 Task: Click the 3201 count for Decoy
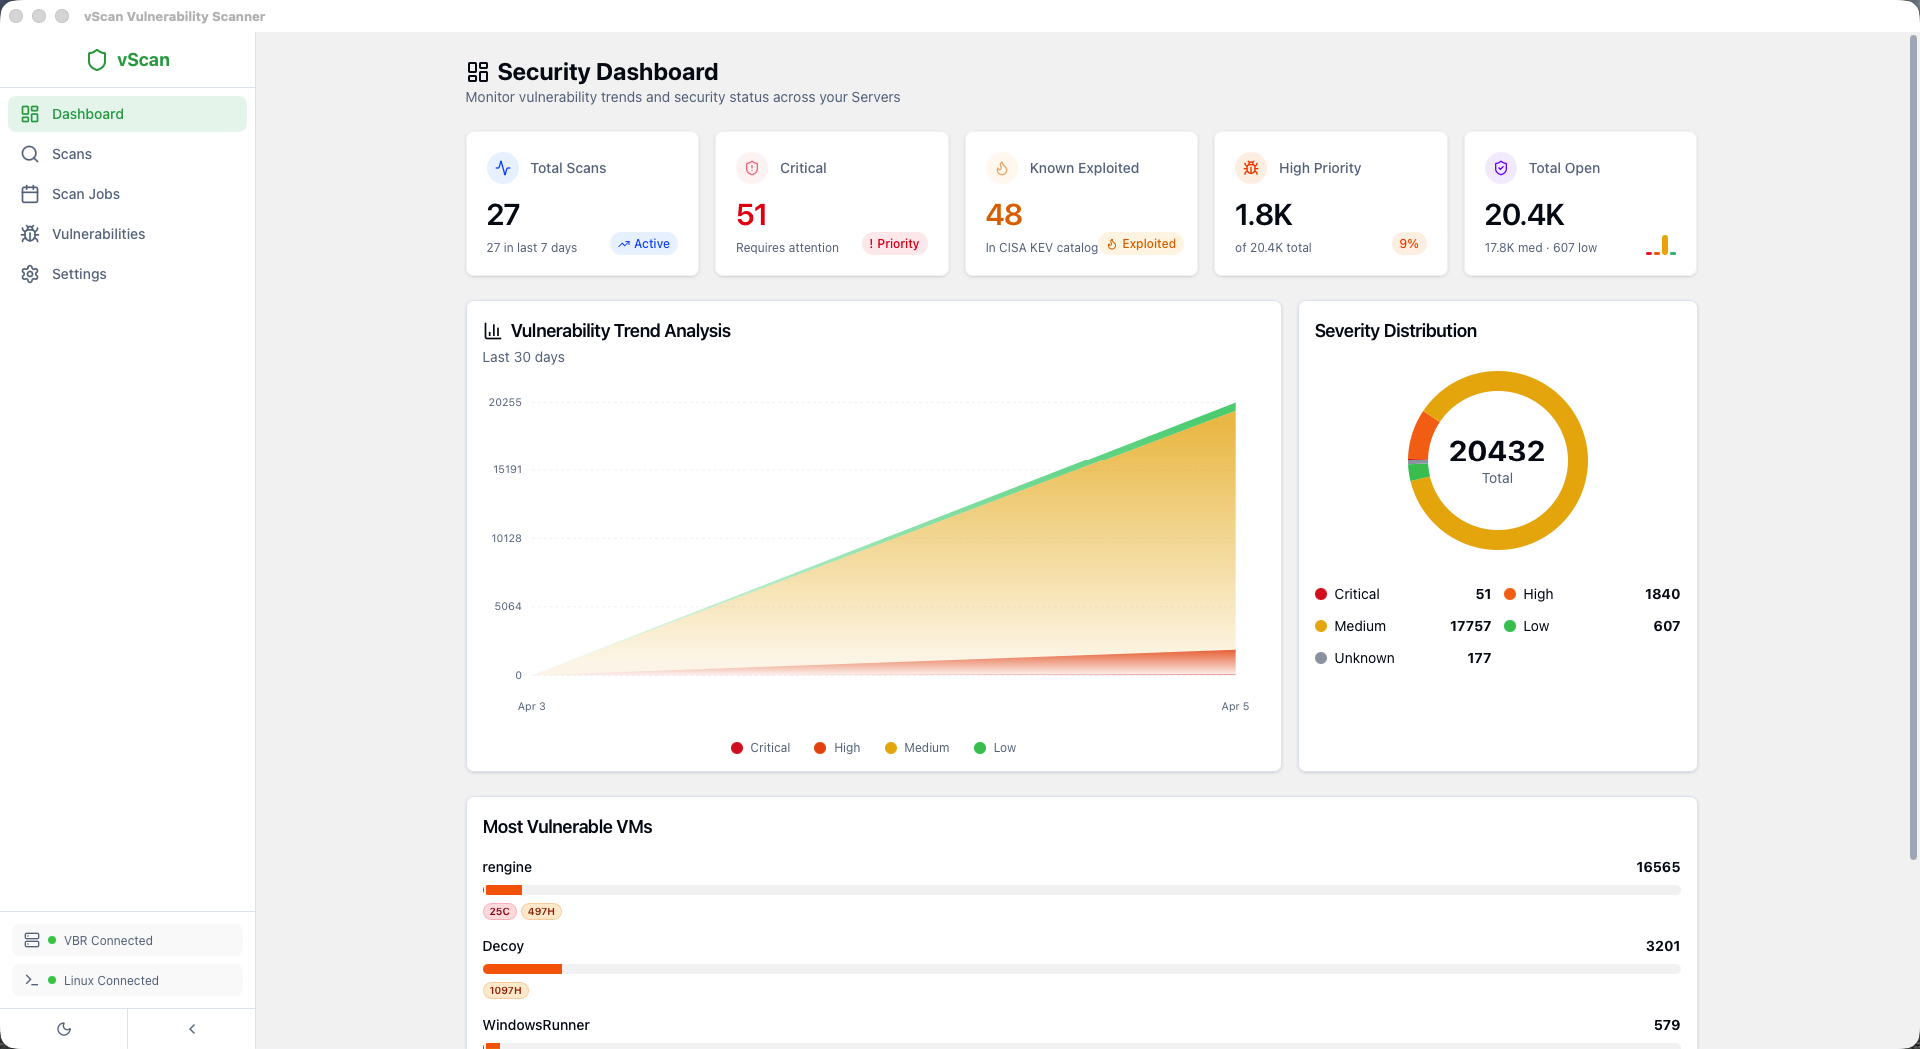[1663, 946]
